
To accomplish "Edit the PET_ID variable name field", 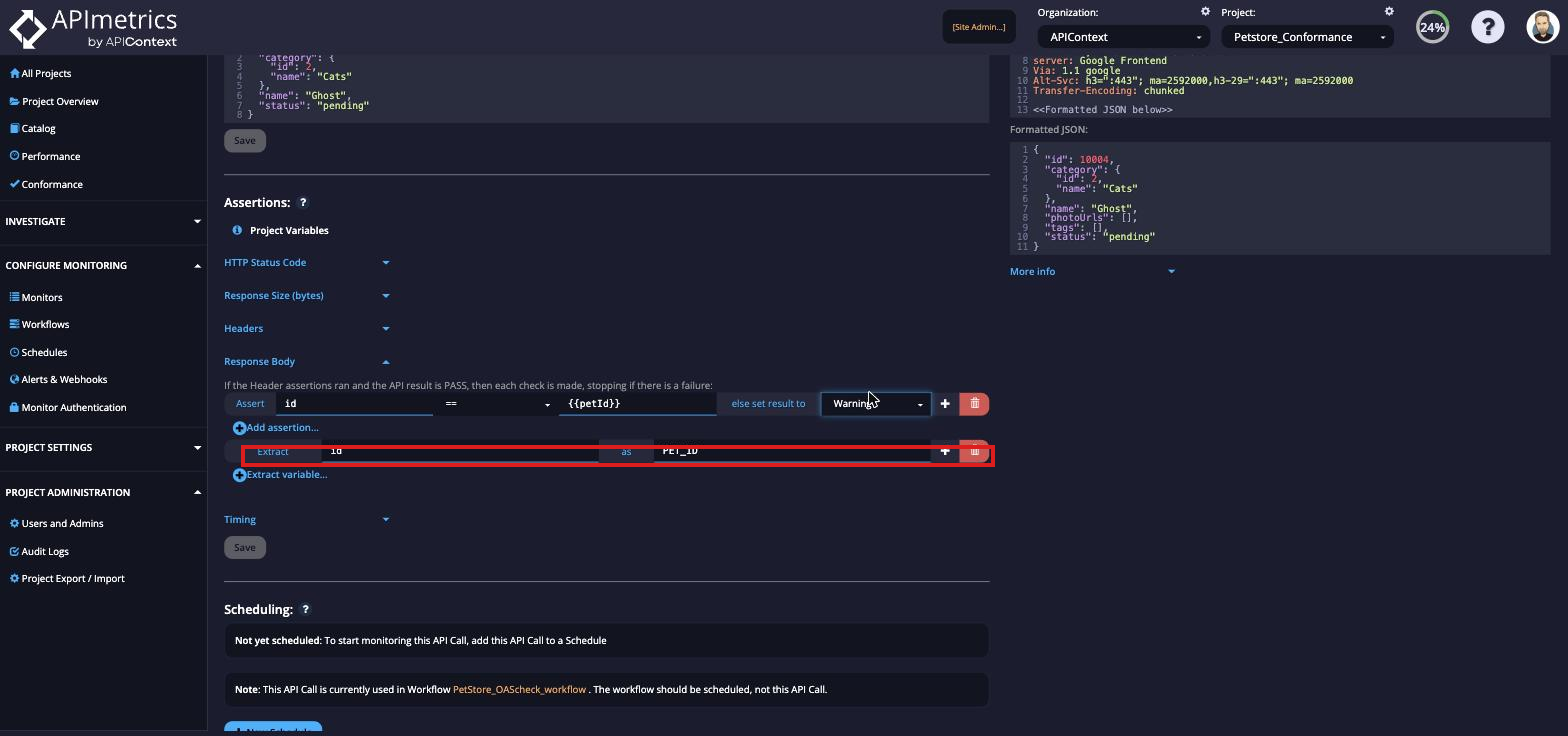I will pyautogui.click(x=792, y=451).
